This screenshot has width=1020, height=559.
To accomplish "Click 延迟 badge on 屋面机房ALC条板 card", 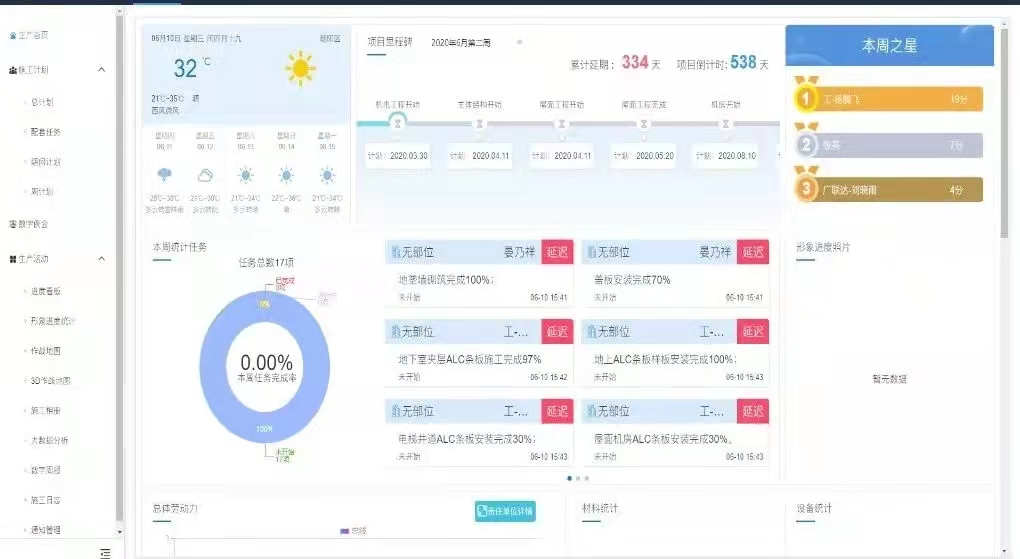I will click(753, 411).
